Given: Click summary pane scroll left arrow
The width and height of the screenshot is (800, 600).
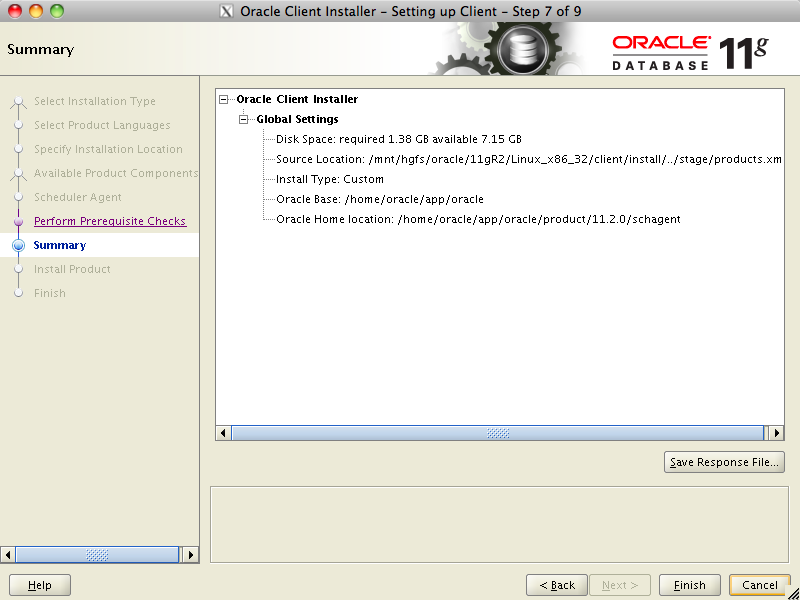Looking at the screenshot, I should tap(223, 433).
